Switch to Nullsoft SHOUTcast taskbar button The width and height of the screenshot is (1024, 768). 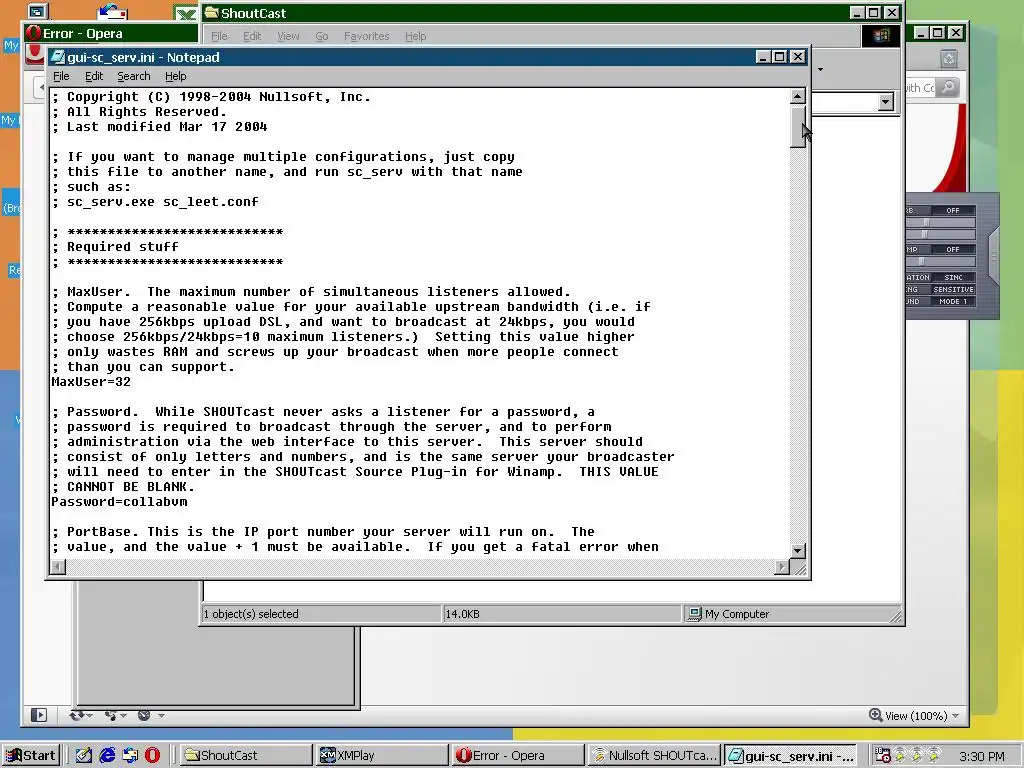coord(654,755)
